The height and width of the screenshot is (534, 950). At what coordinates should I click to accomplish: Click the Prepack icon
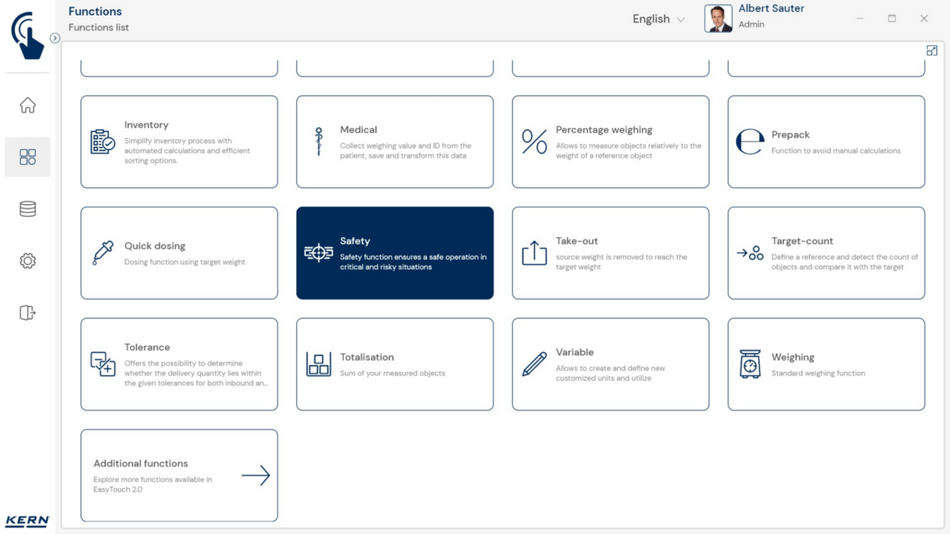tap(750, 142)
